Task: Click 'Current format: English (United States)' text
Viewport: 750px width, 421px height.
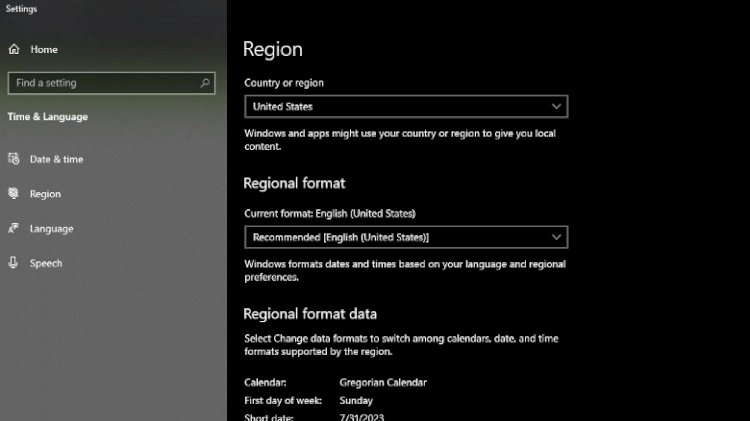Action: pyautogui.click(x=330, y=213)
